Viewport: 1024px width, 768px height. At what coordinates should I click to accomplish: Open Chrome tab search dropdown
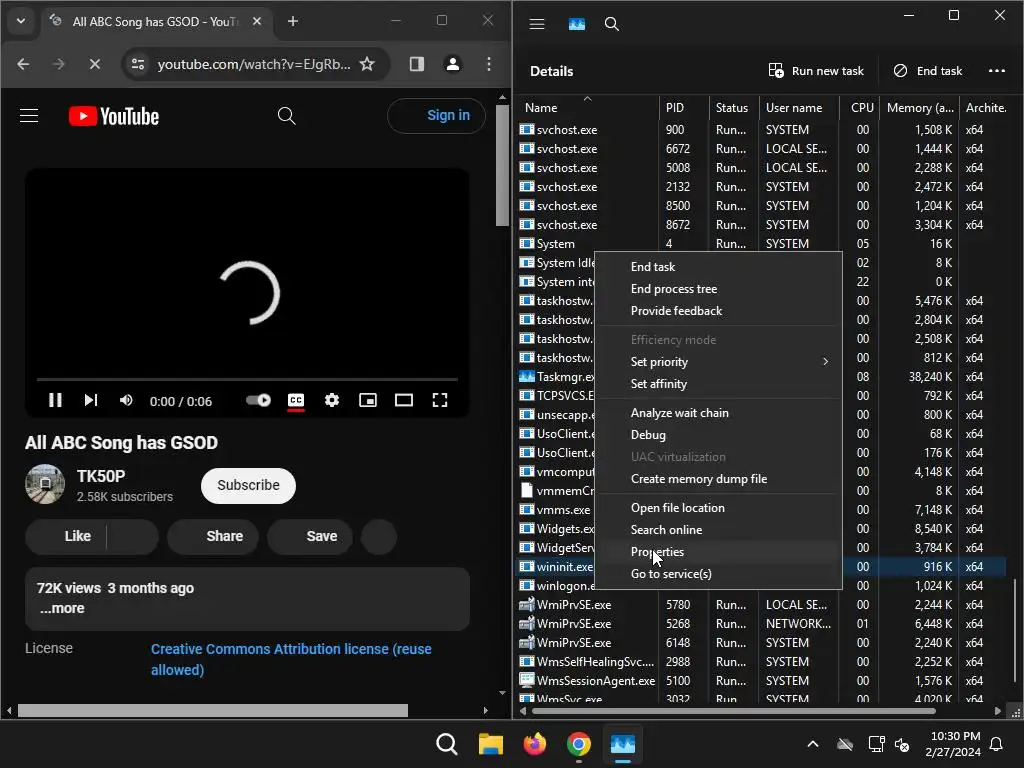click(21, 22)
